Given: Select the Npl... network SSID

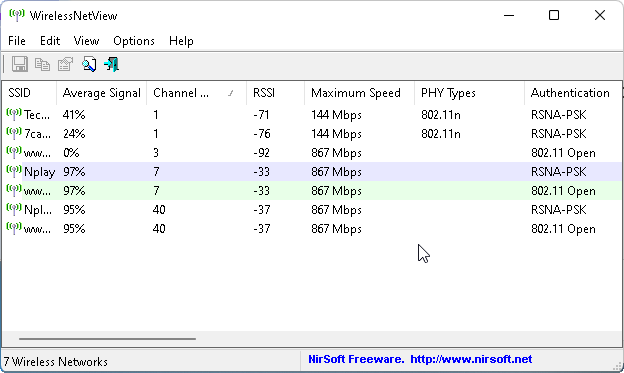Looking at the screenshot, I should [38, 210].
